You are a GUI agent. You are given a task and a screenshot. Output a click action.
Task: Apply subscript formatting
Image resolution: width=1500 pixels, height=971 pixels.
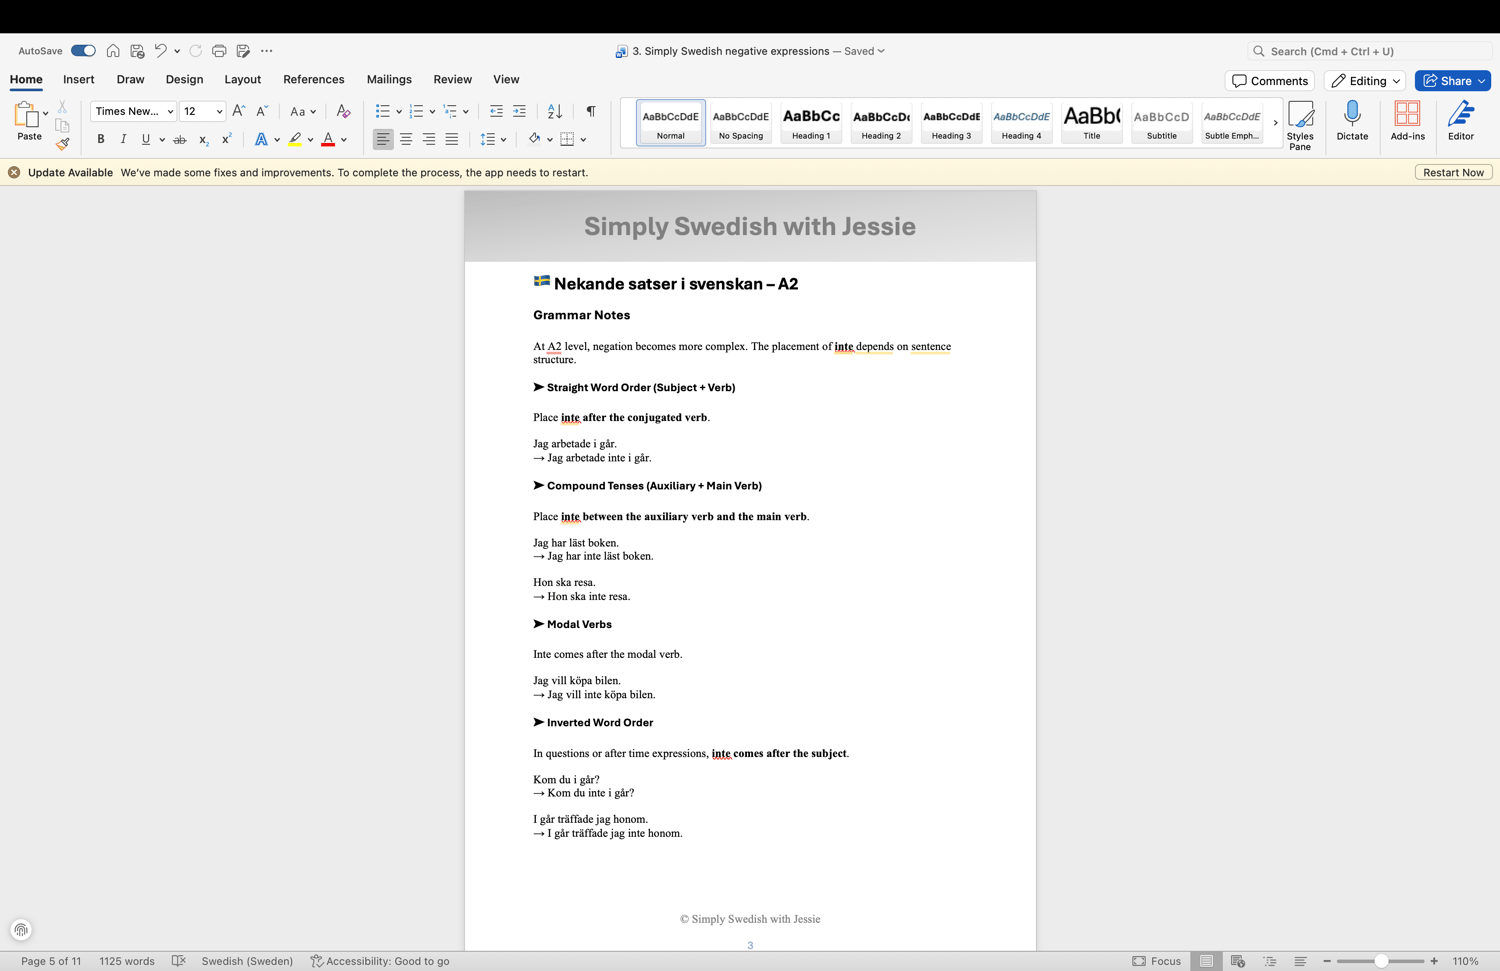(203, 140)
